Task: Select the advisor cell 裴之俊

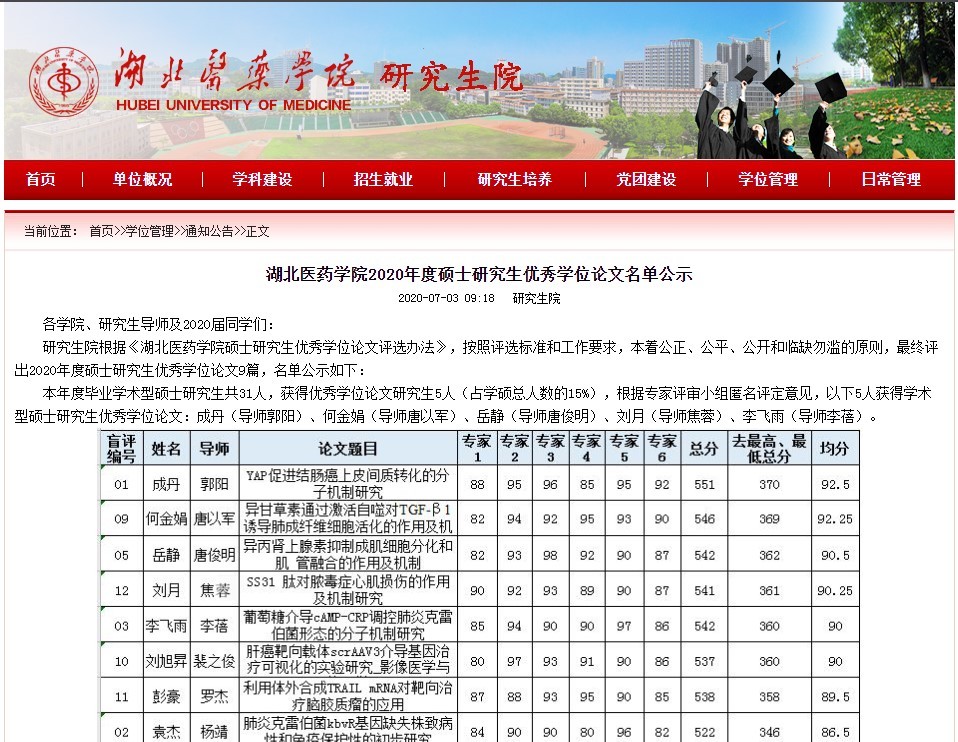Action: (x=214, y=661)
